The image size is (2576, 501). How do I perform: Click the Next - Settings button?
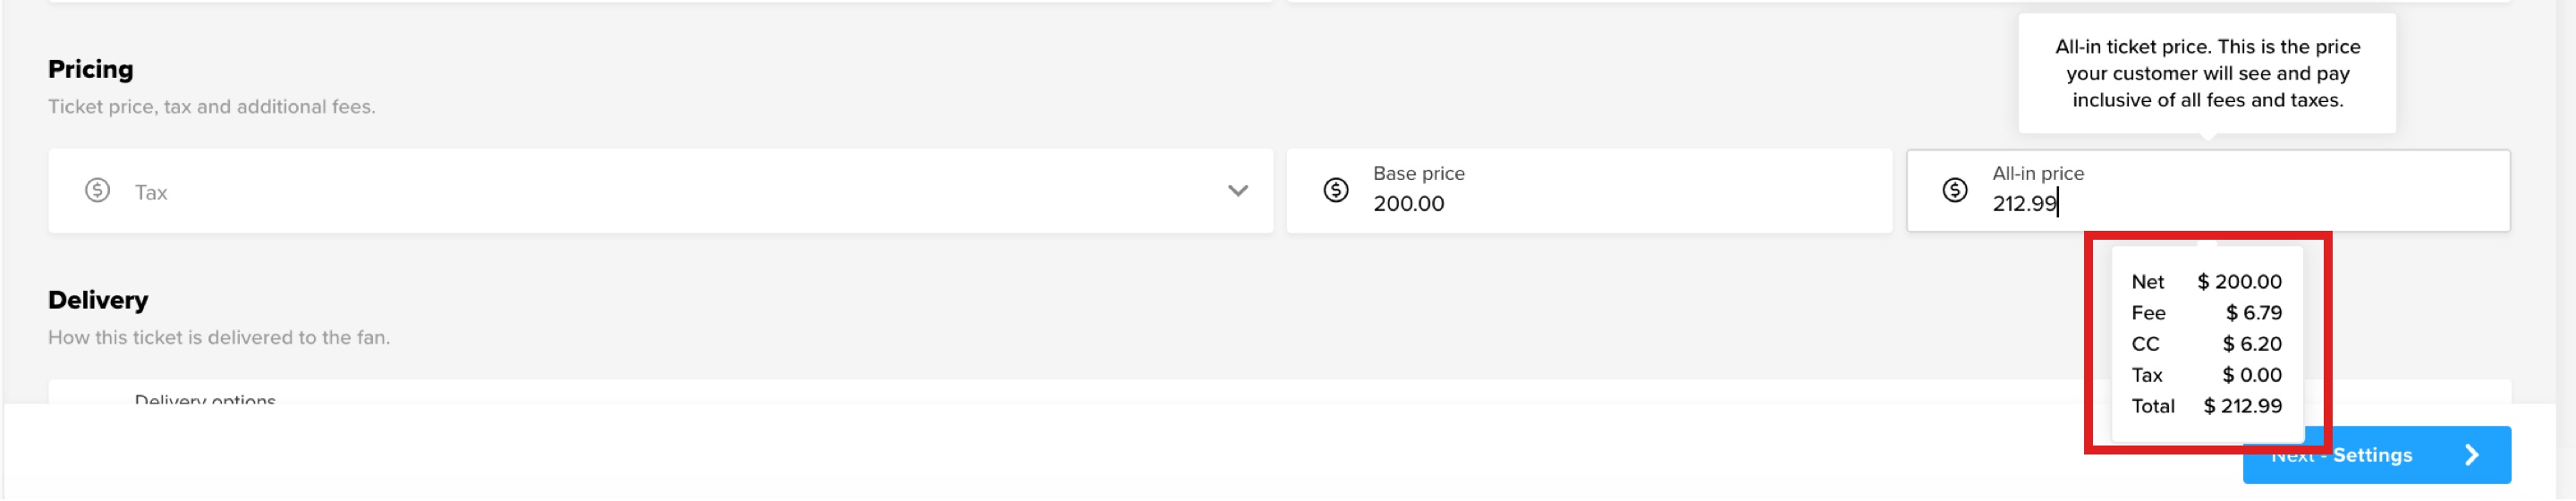tap(2376, 455)
